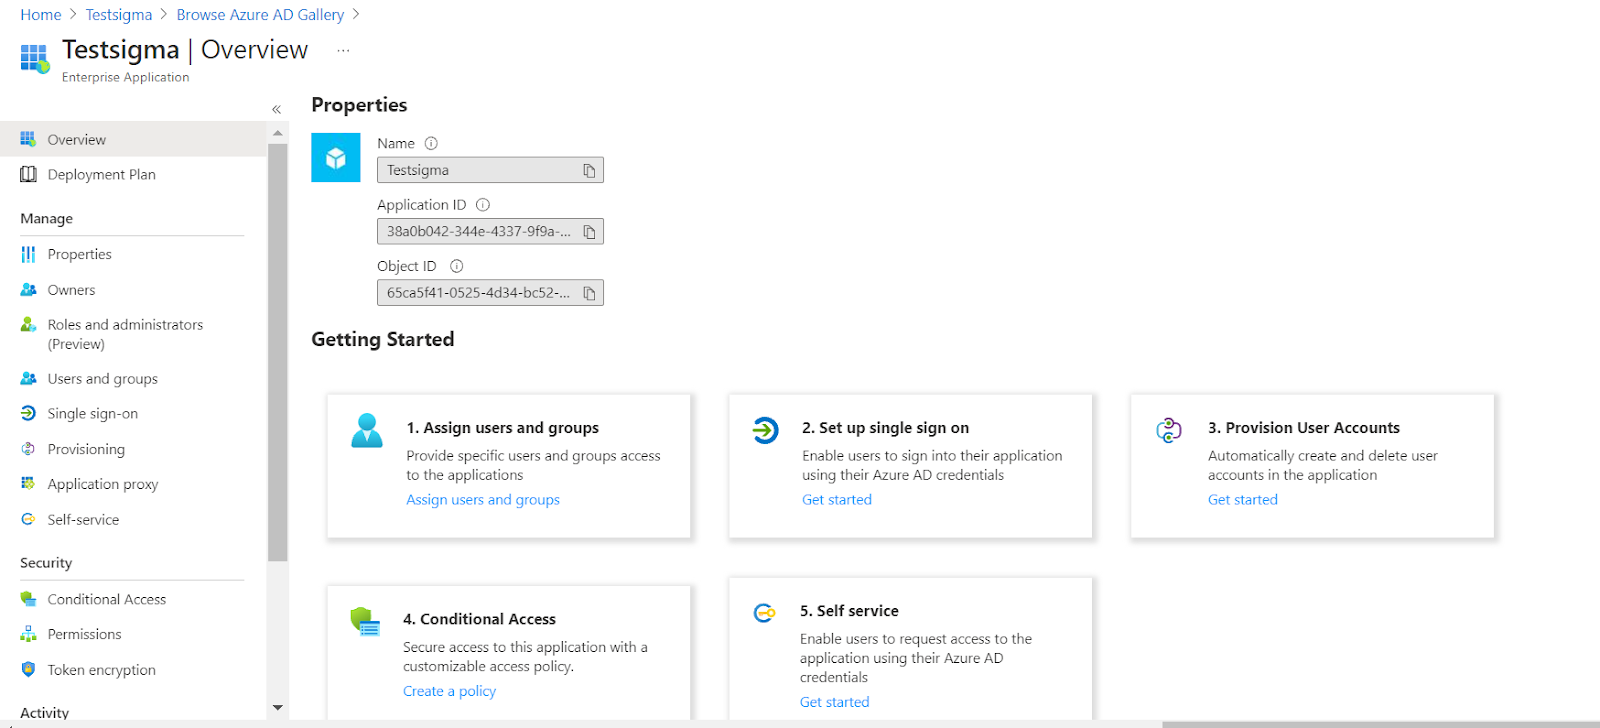Click the Conditional Access shield icon in sidebar
This screenshot has width=1600, height=728.
tap(28, 599)
